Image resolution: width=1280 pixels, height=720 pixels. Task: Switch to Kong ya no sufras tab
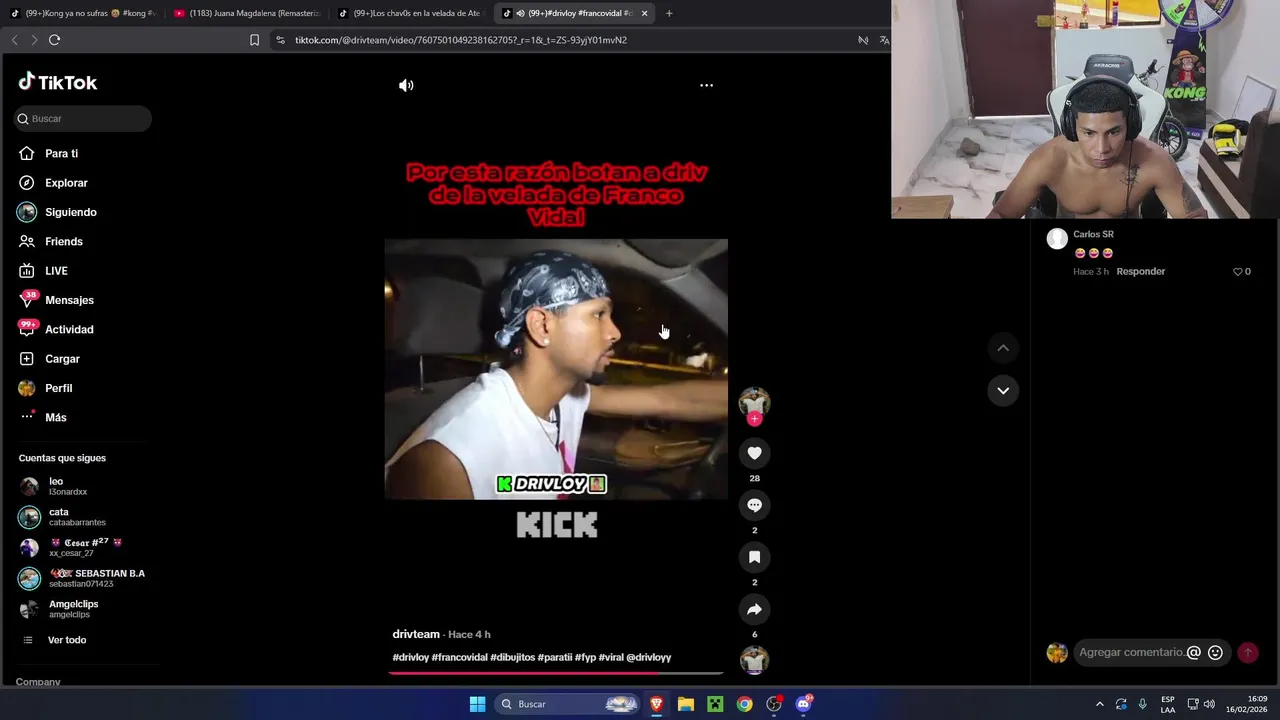pos(83,13)
